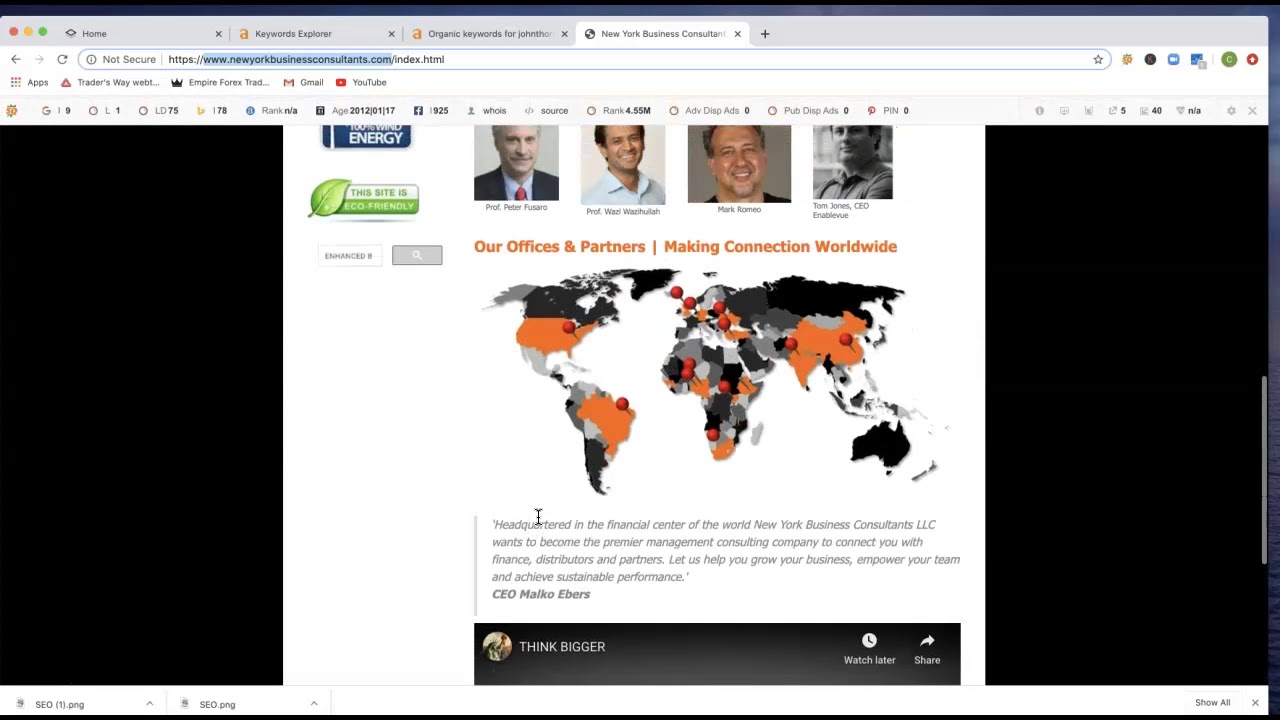The image size is (1280, 720).
Task: Open the Zoom extension icon
Action: pos(1174,59)
